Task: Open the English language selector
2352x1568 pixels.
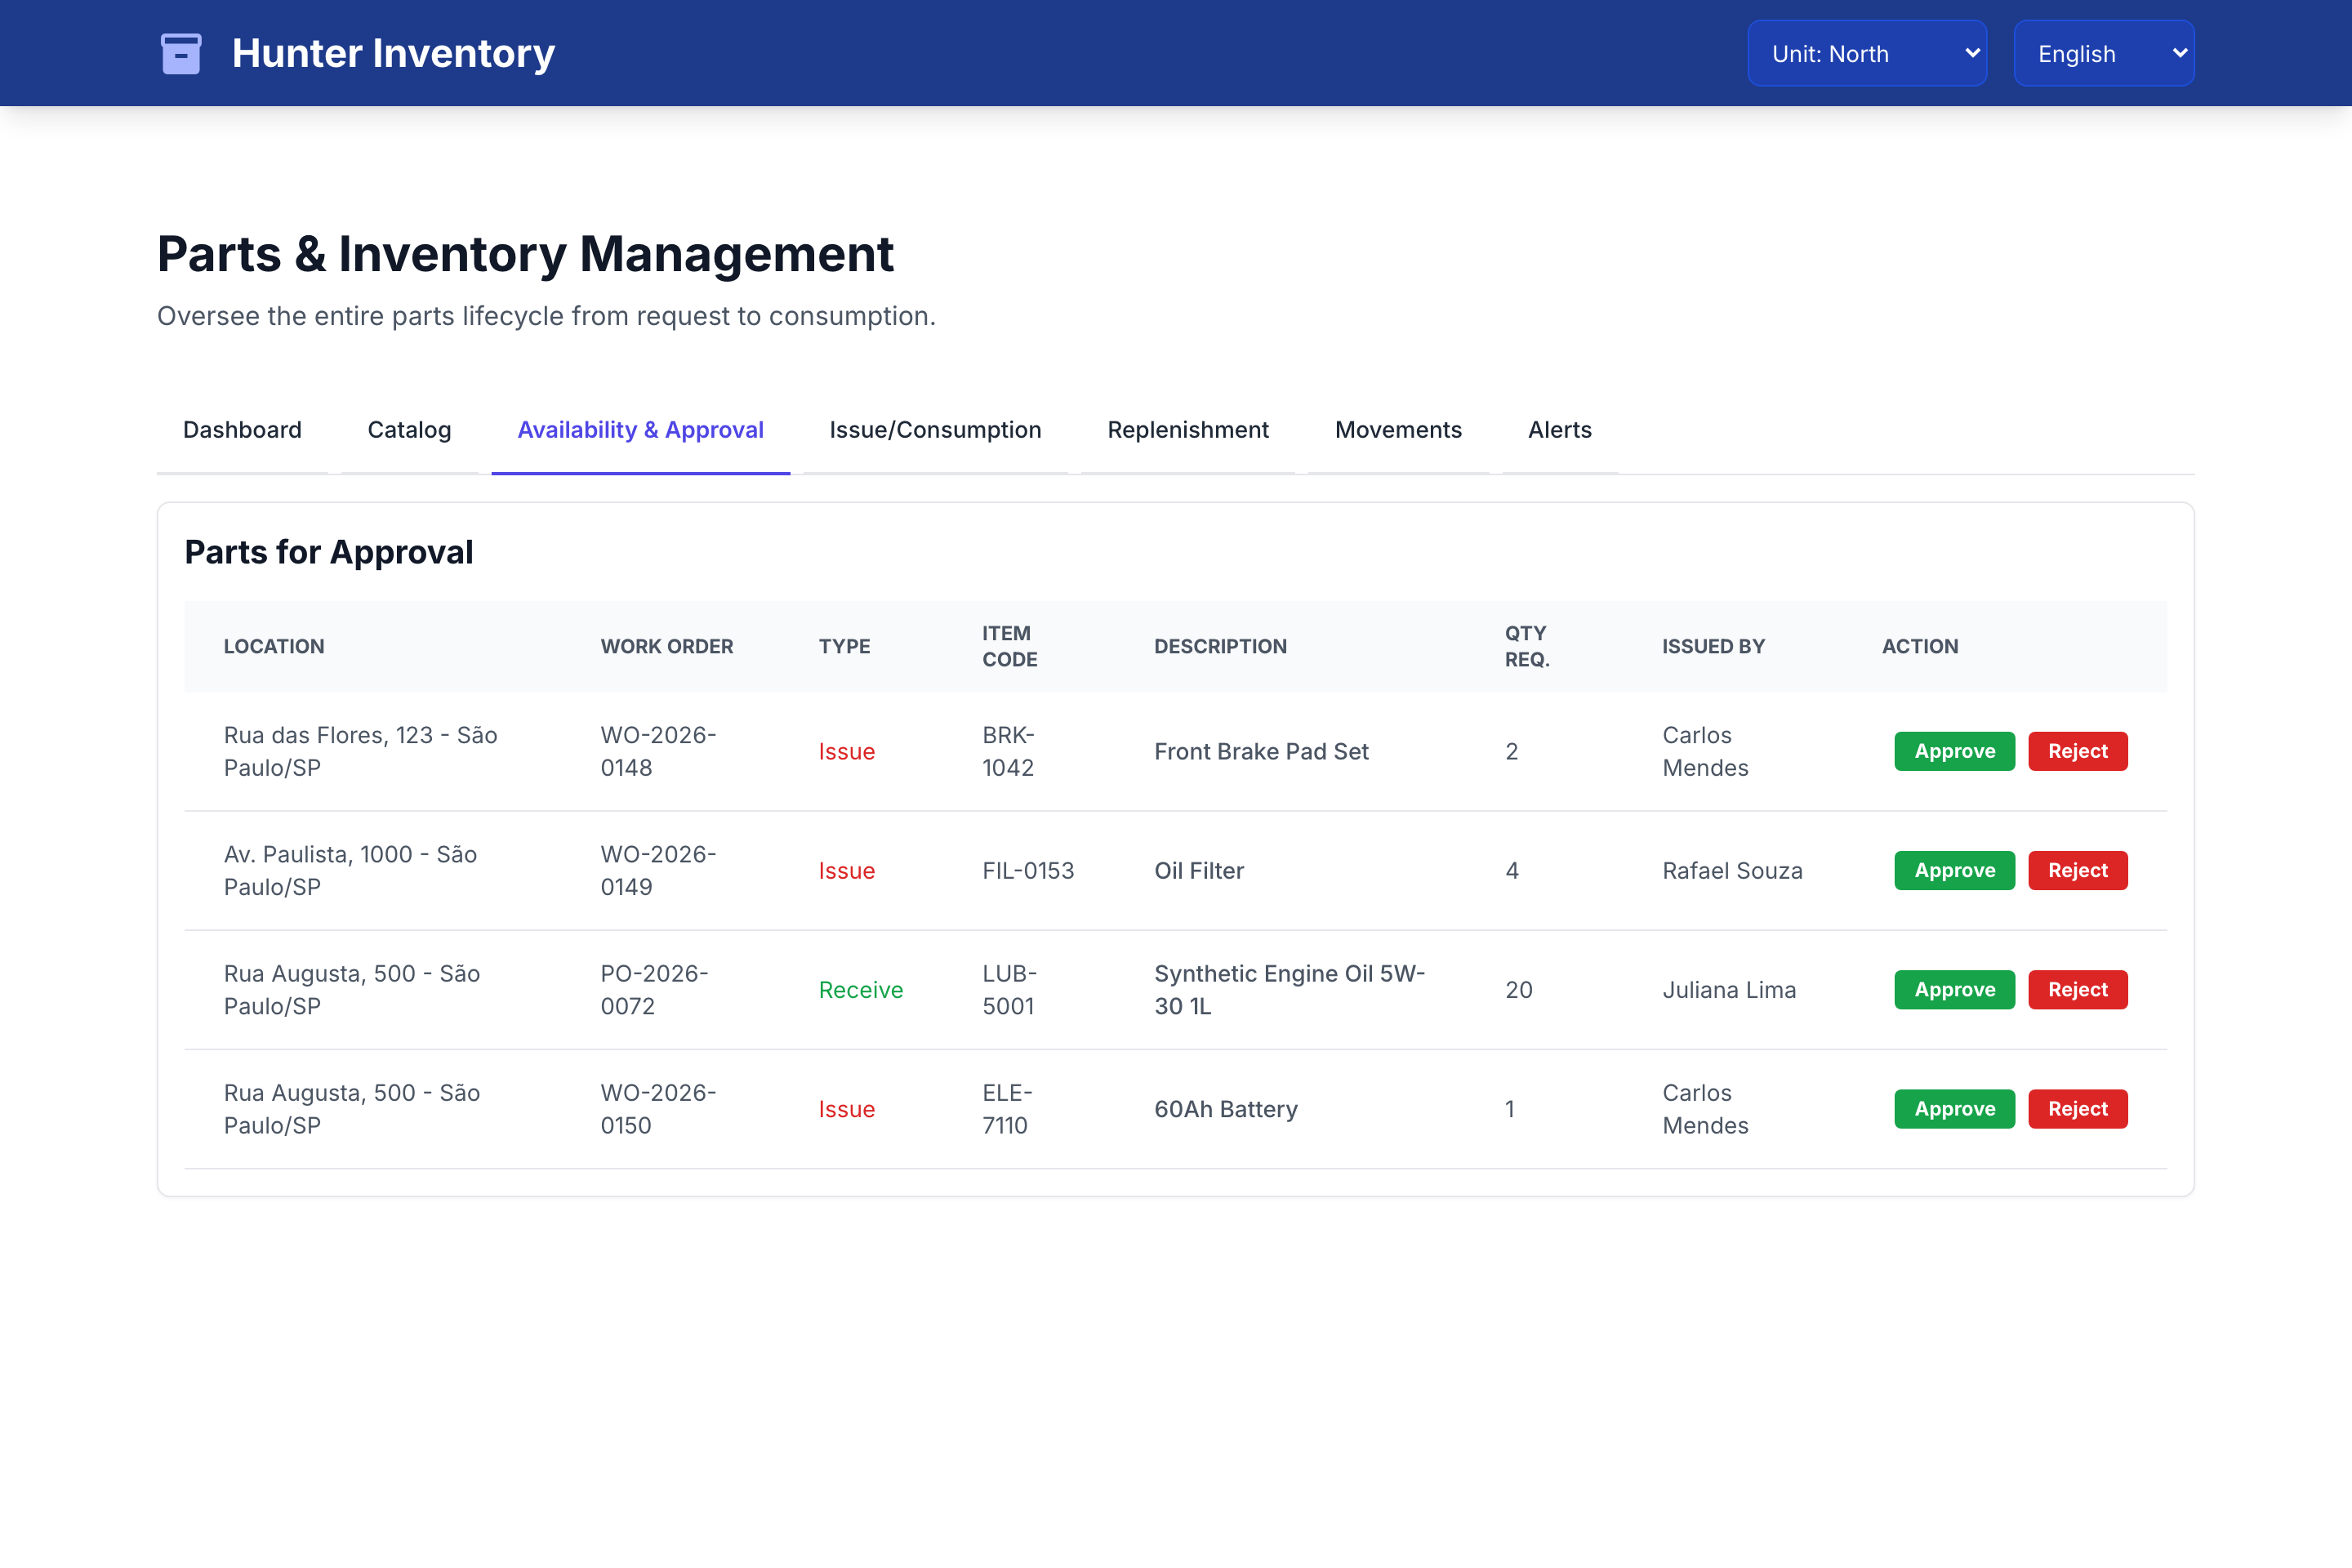Action: tap(2104, 53)
